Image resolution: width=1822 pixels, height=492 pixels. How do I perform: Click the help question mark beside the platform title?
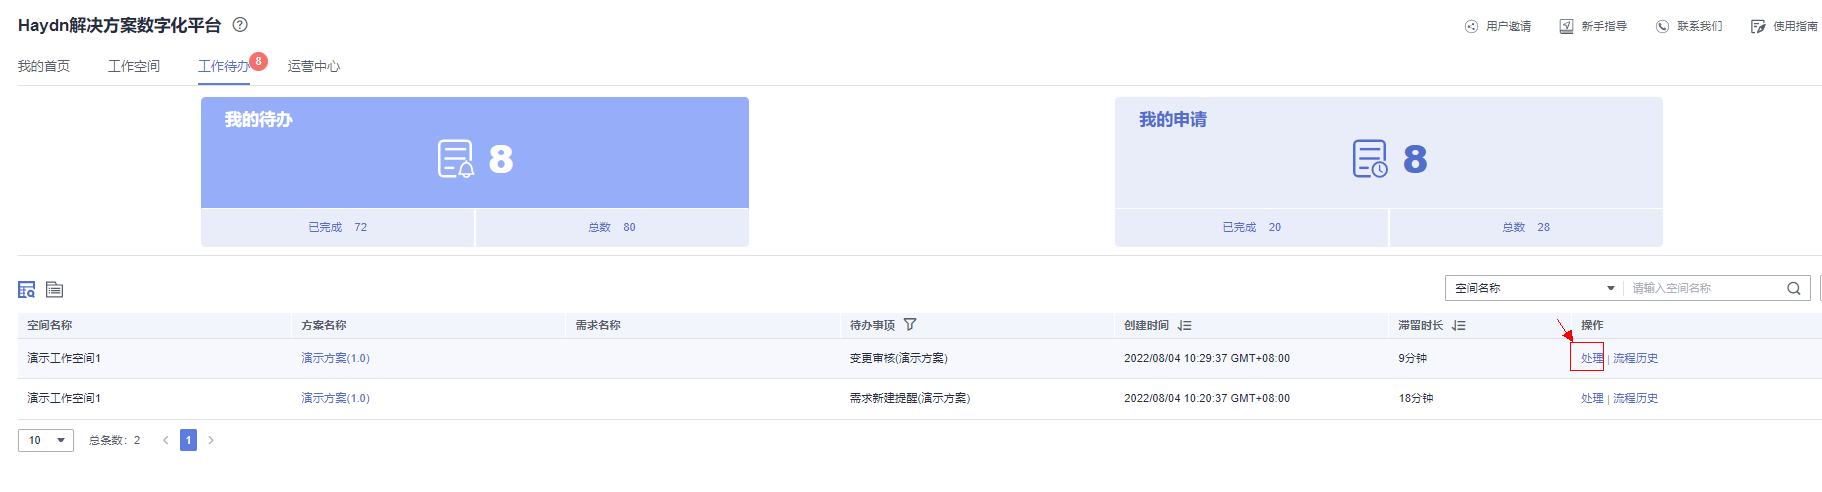coord(240,25)
